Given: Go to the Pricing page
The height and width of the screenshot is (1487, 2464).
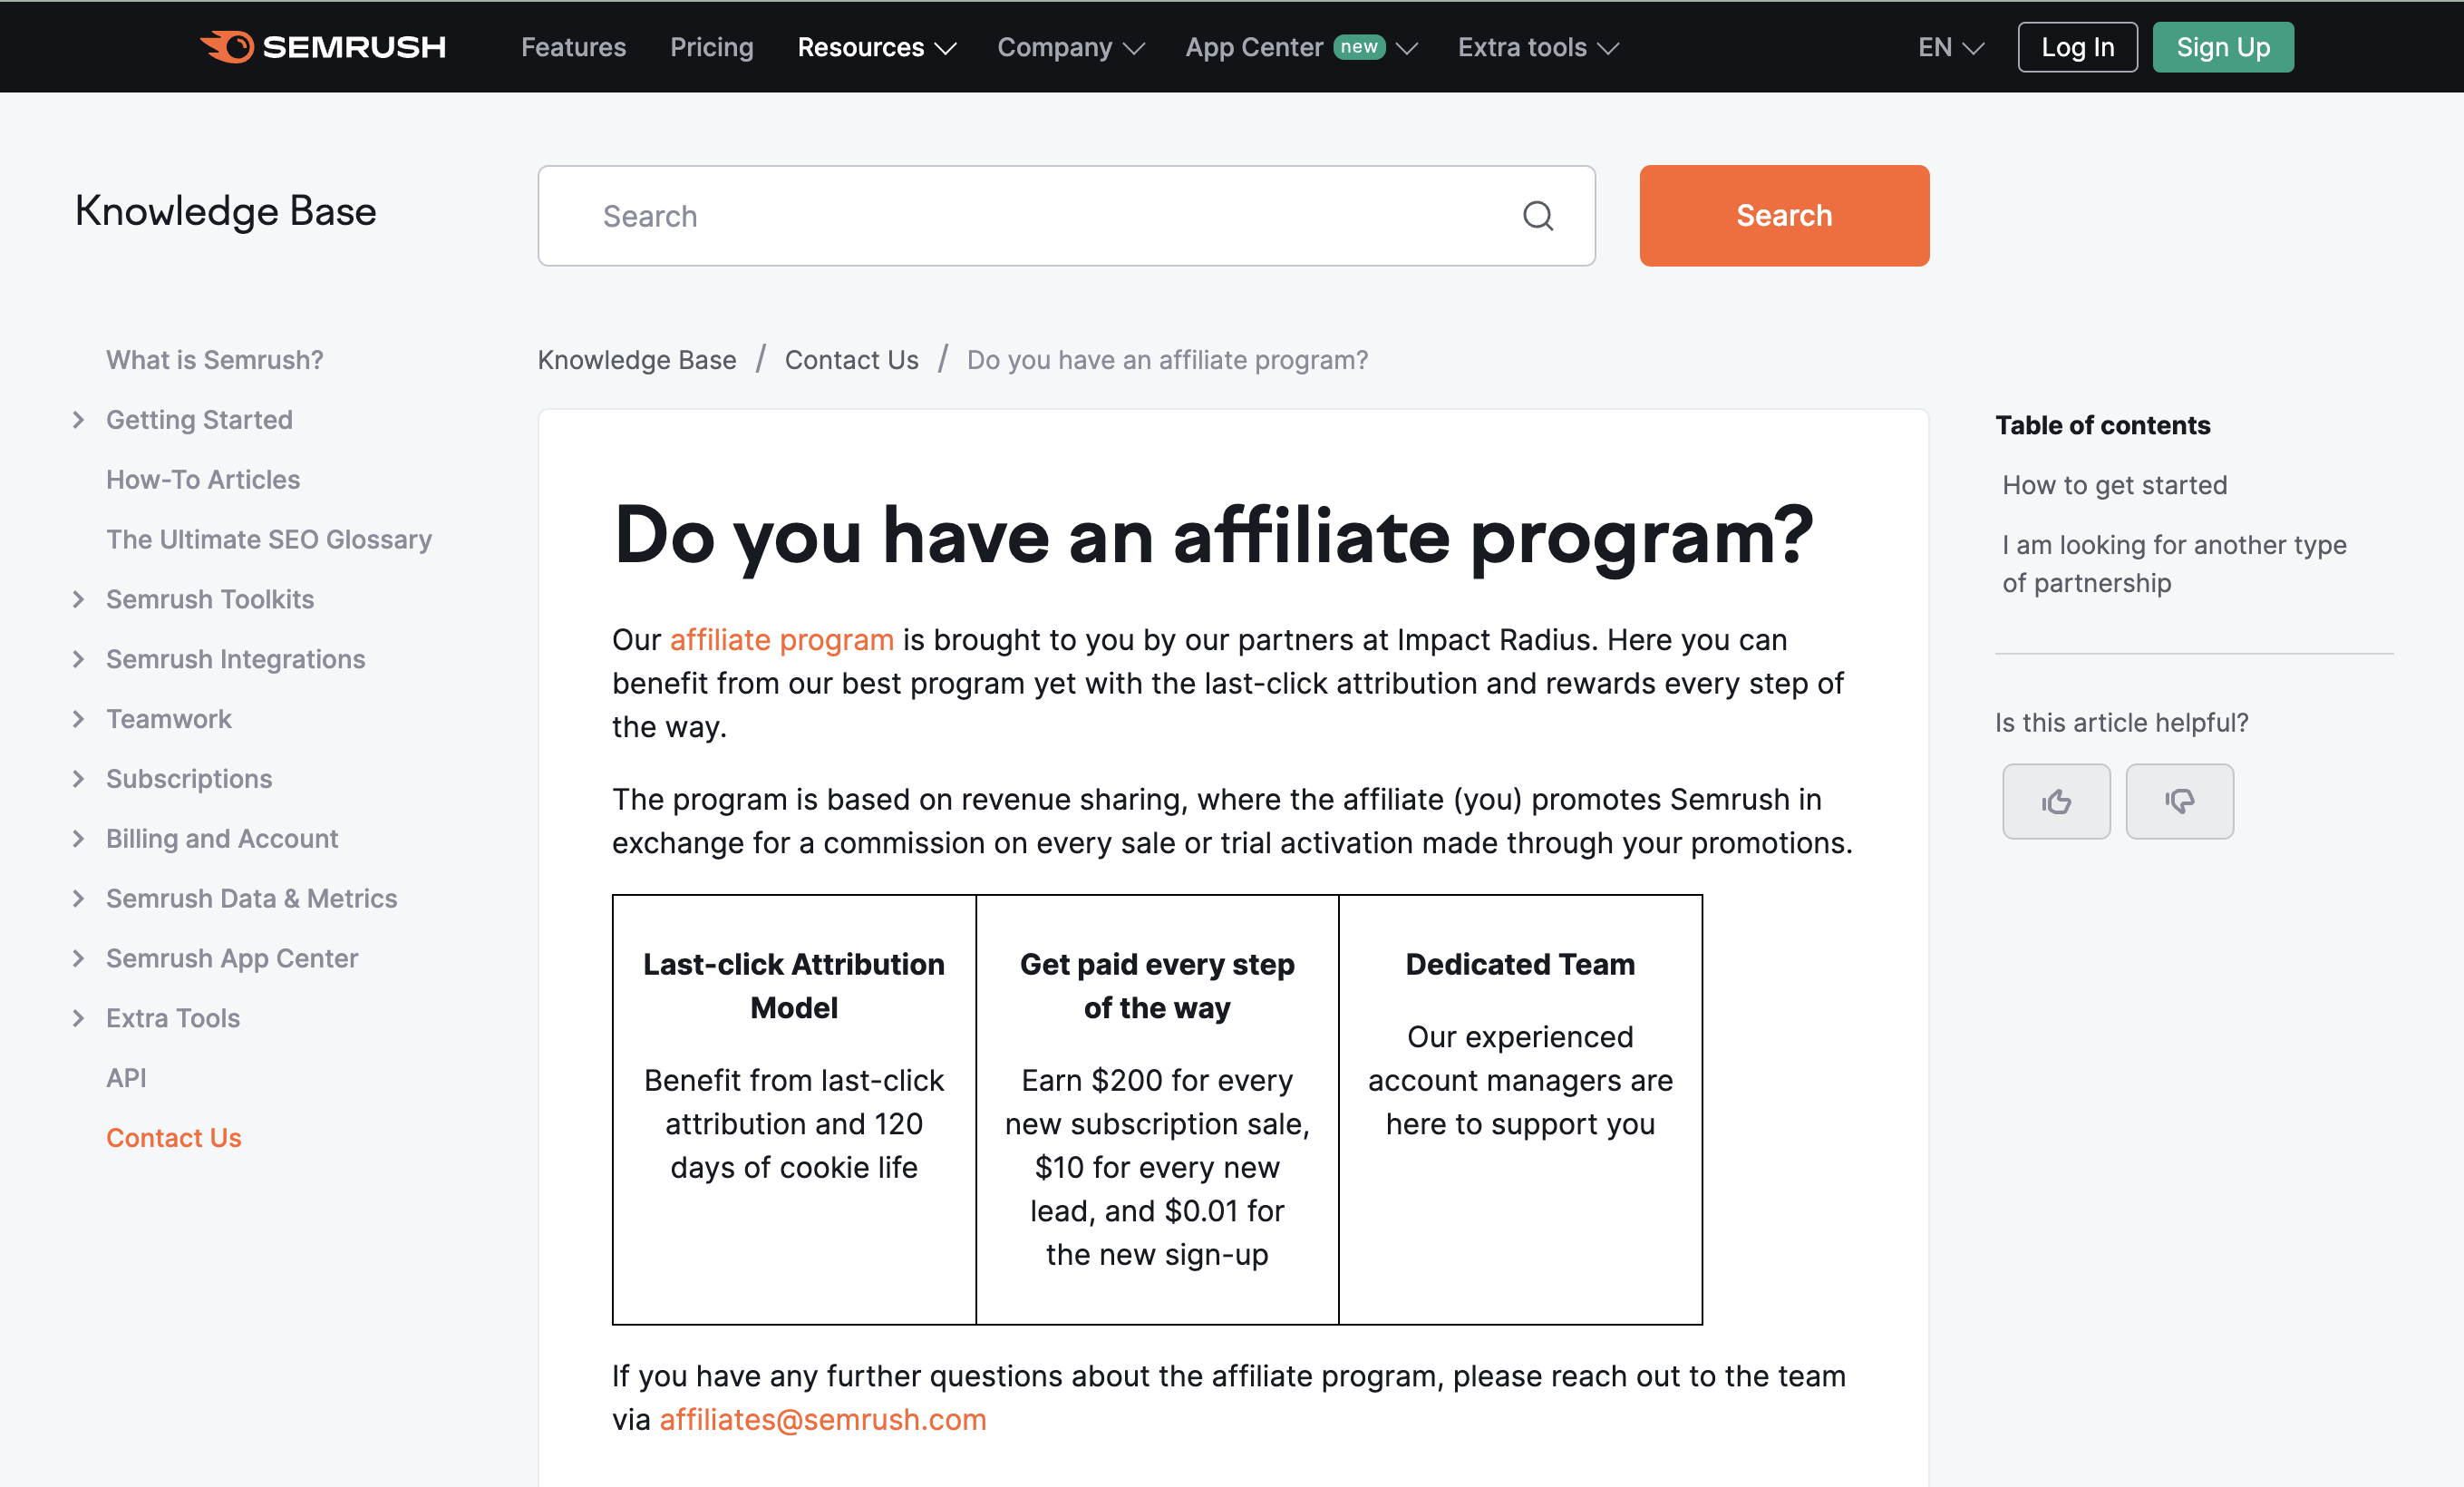Looking at the screenshot, I should [711, 47].
